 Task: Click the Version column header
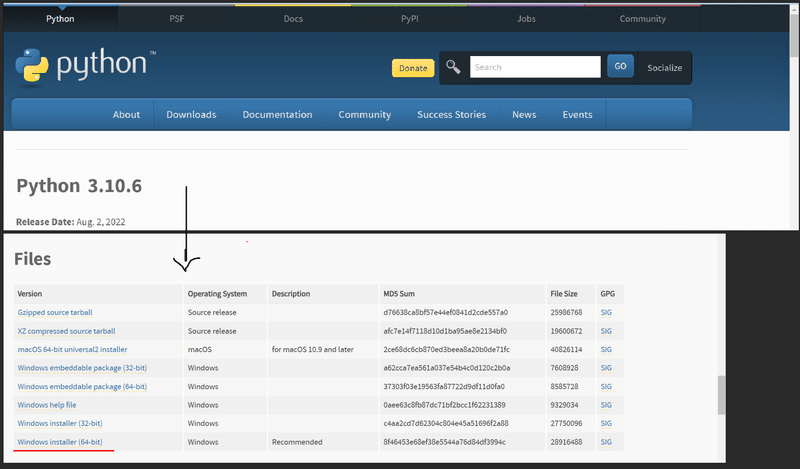30,294
